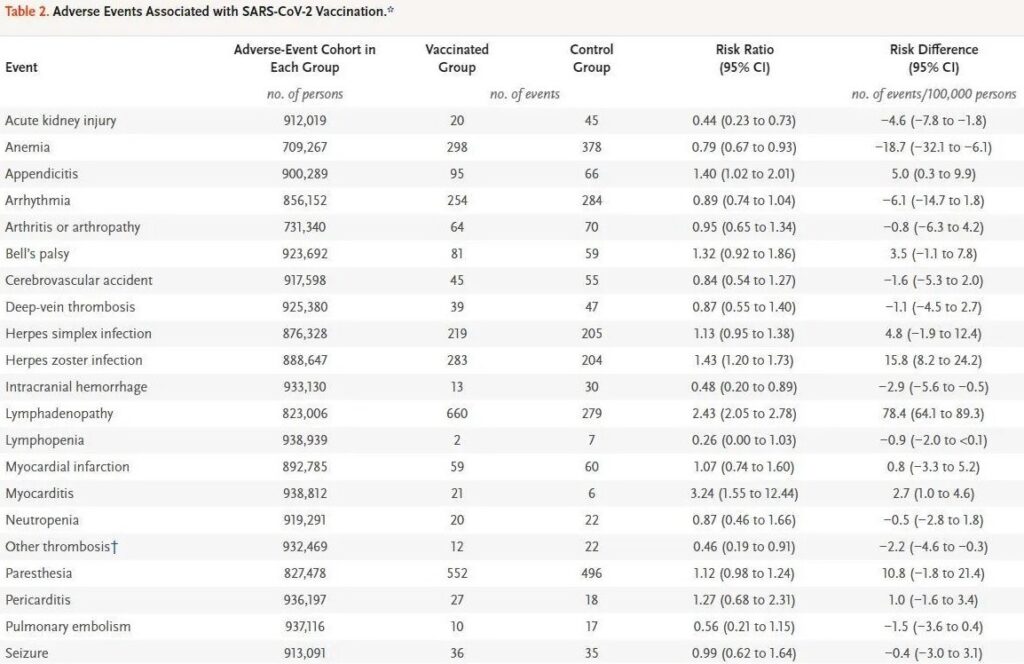Image resolution: width=1024 pixels, height=664 pixels.
Task: Click the dagger footnote beside Other thrombosis
Action: (116, 546)
